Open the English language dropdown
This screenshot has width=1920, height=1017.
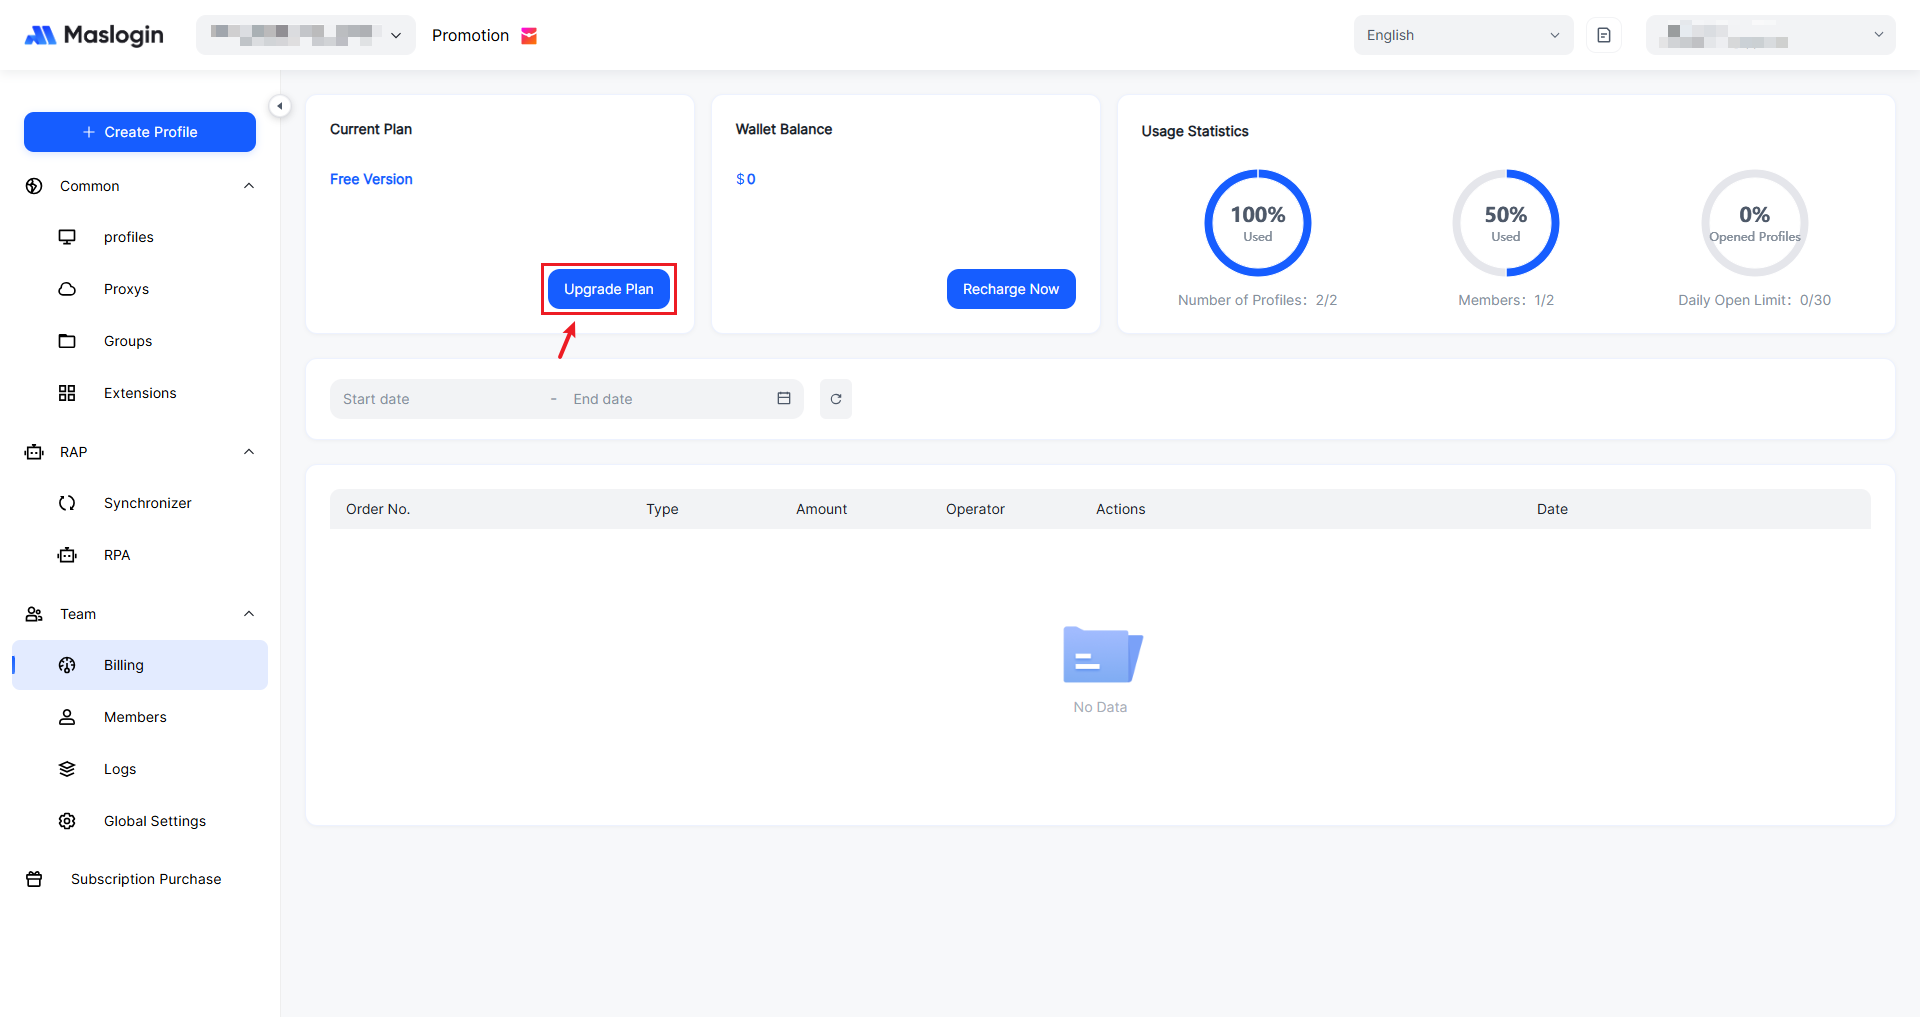point(1462,35)
